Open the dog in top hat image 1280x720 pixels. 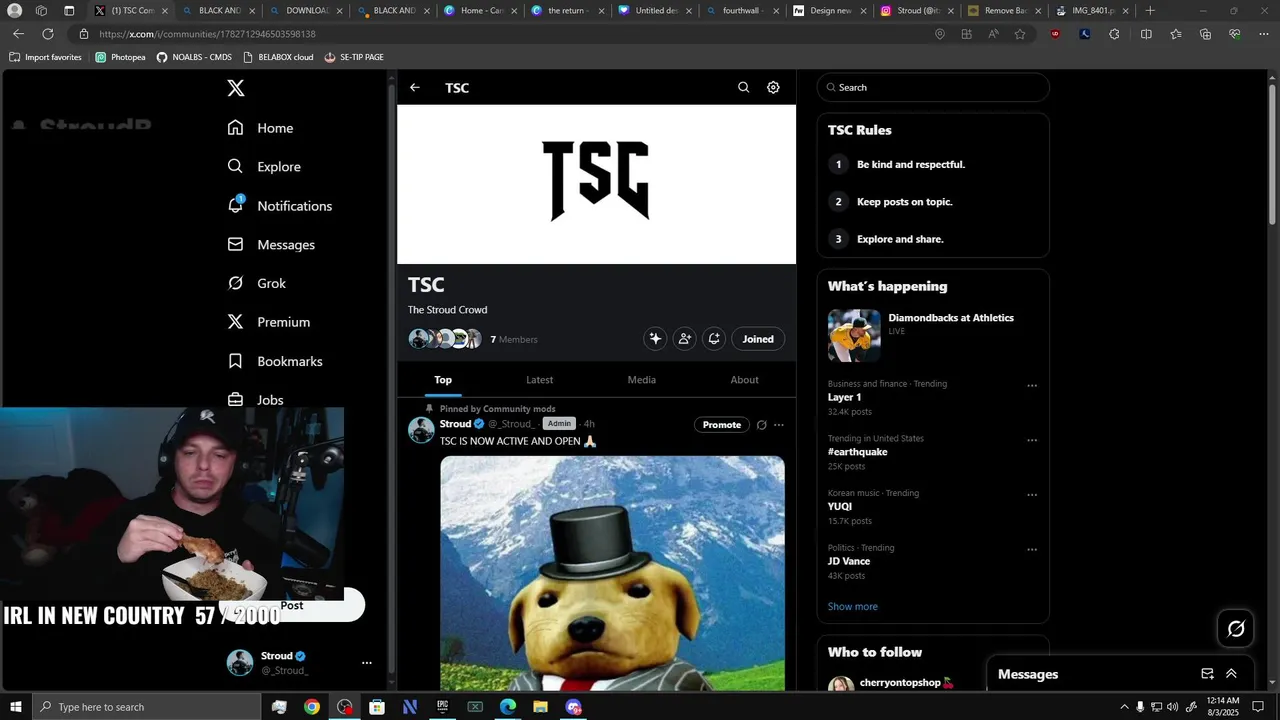(613, 573)
